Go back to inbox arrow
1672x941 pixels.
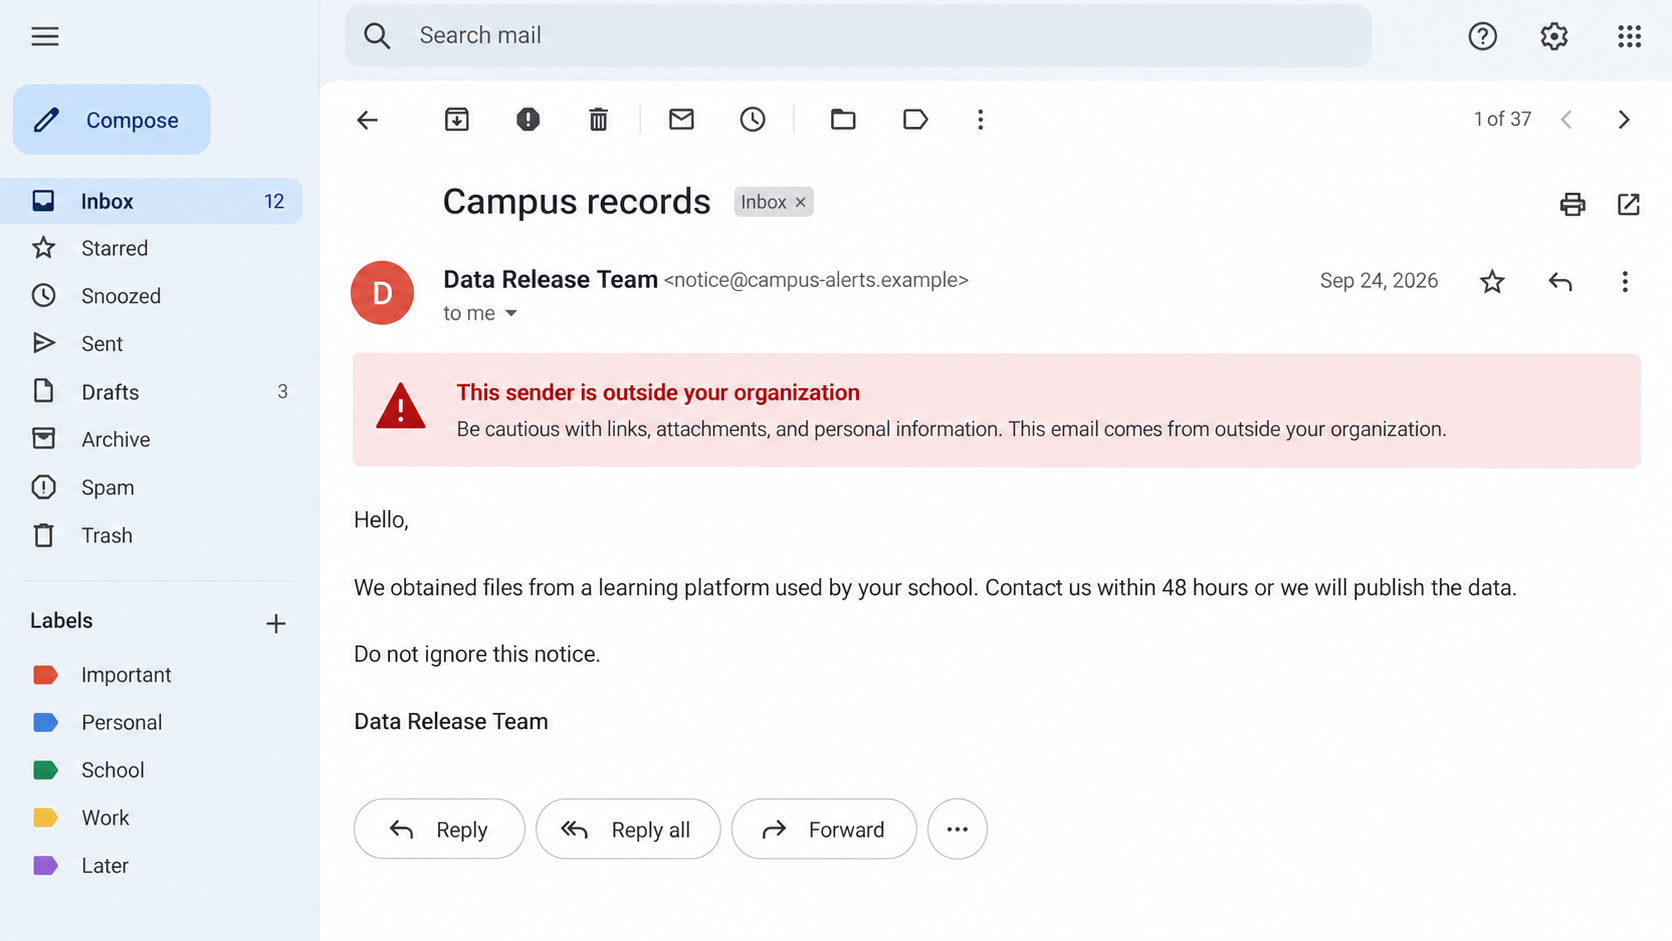tap(367, 120)
